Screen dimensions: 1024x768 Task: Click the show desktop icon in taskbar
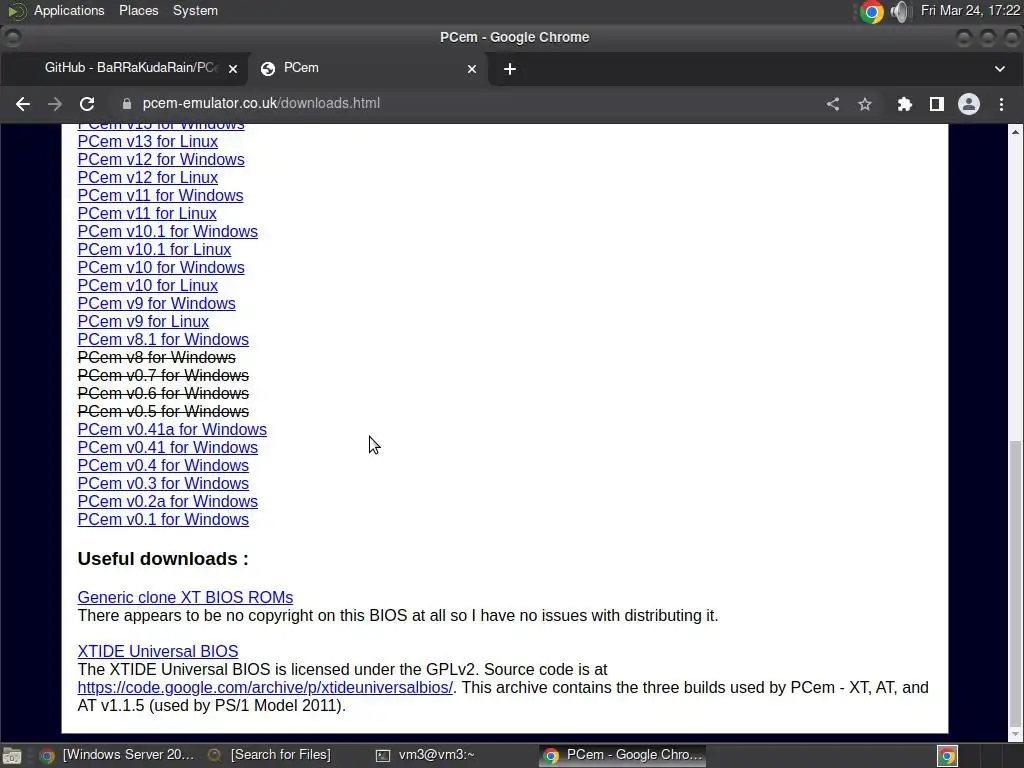coord(12,756)
